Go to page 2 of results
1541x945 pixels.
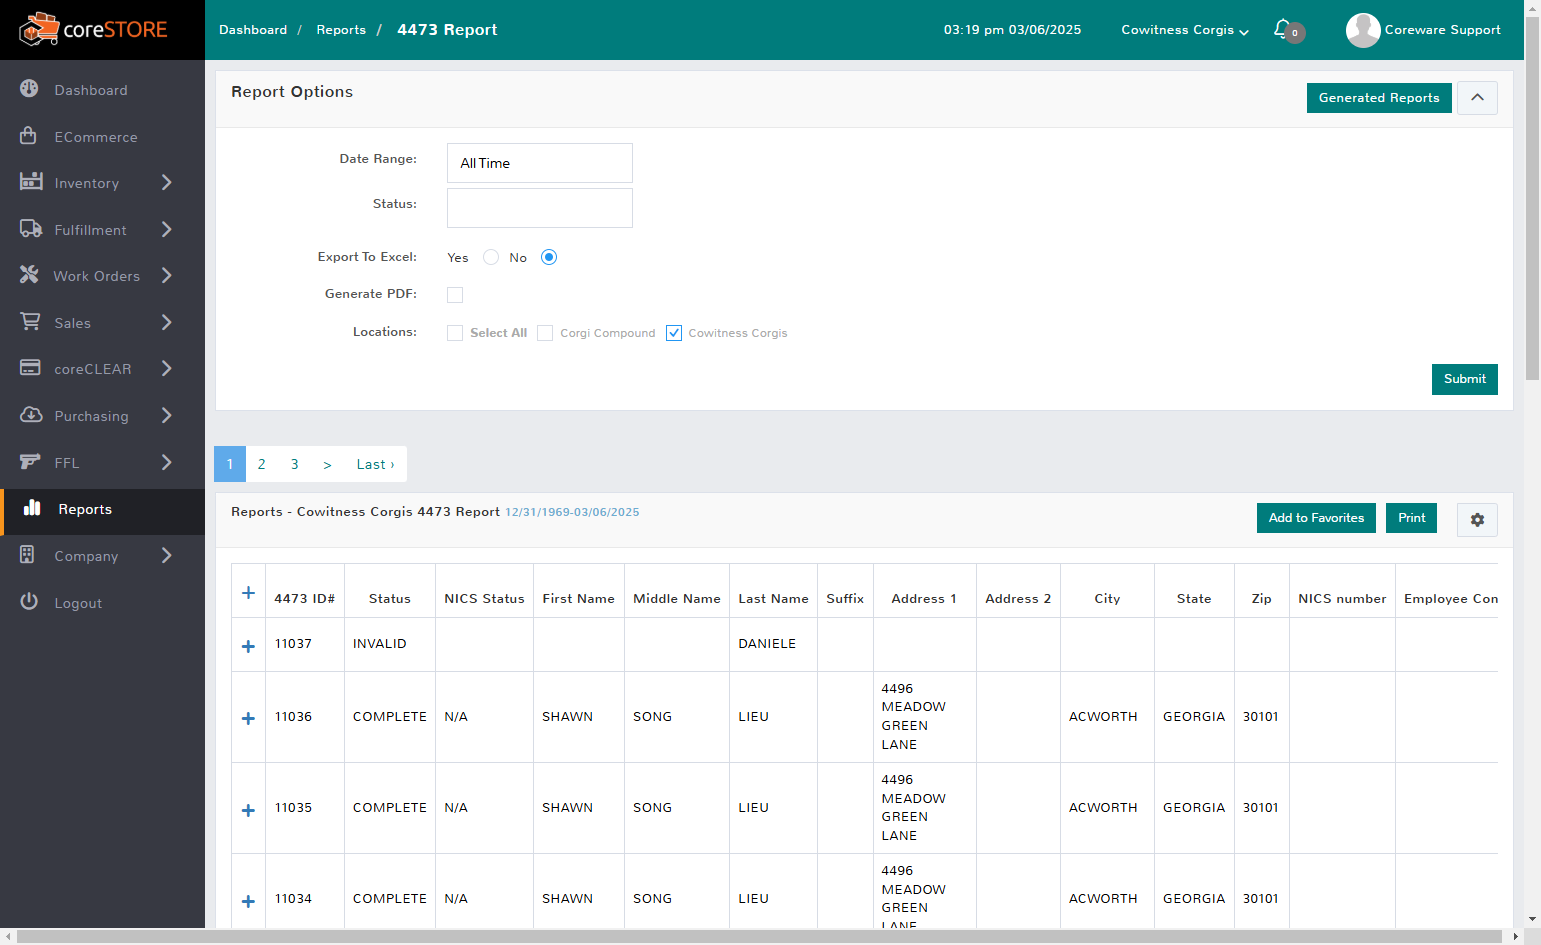[262, 464]
